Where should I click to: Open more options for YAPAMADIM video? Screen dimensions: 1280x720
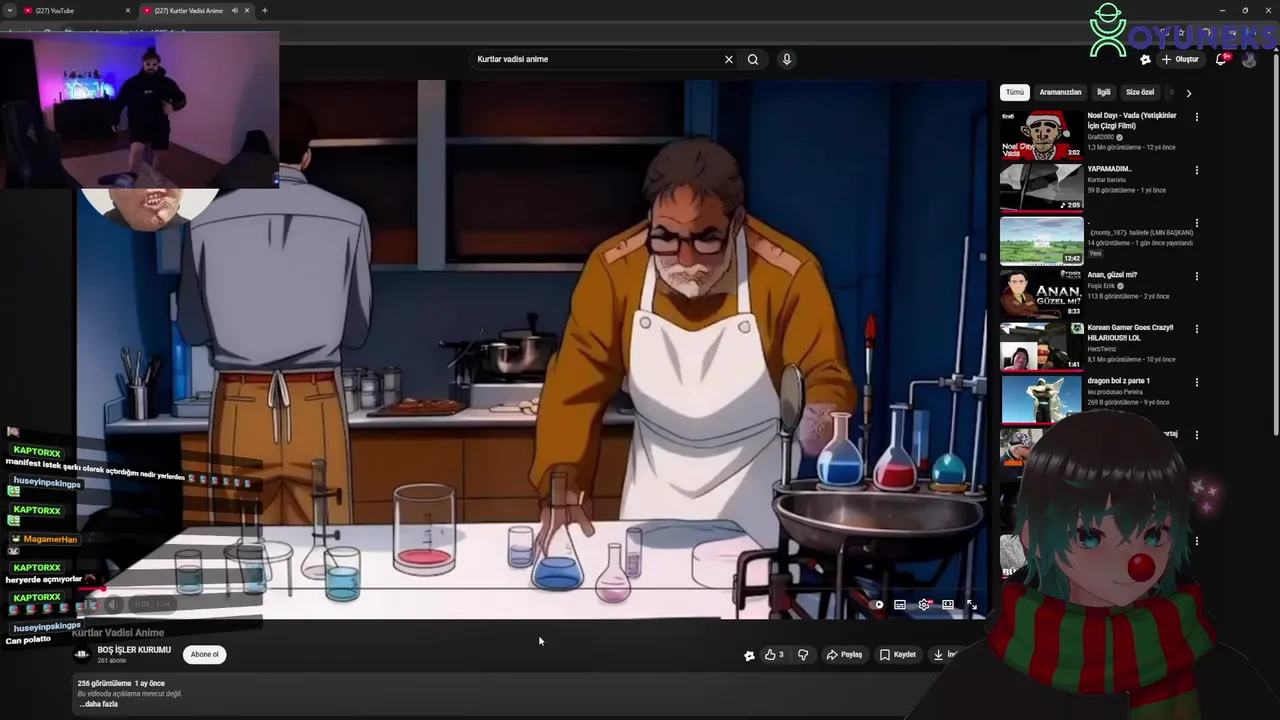click(x=1197, y=170)
